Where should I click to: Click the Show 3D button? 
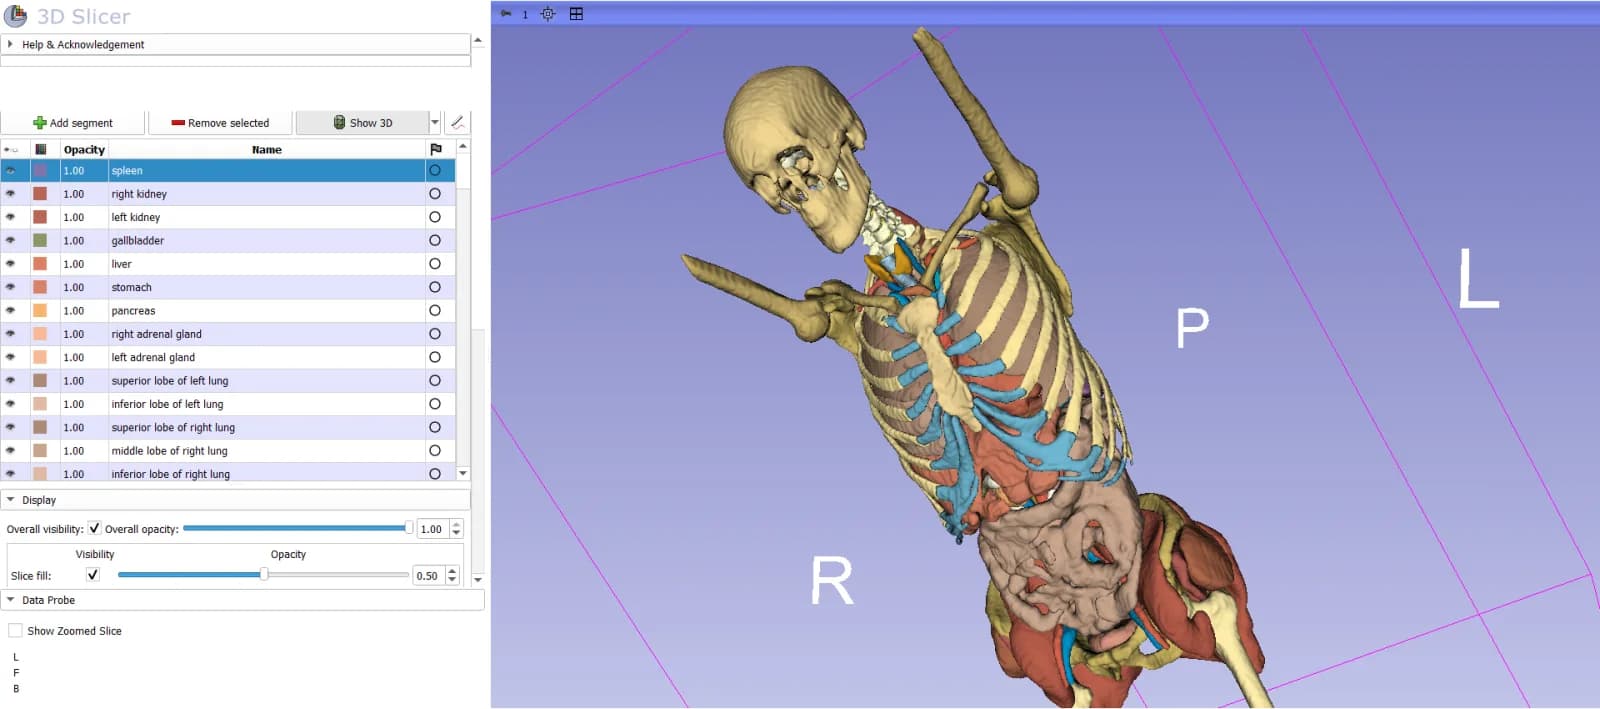click(363, 123)
